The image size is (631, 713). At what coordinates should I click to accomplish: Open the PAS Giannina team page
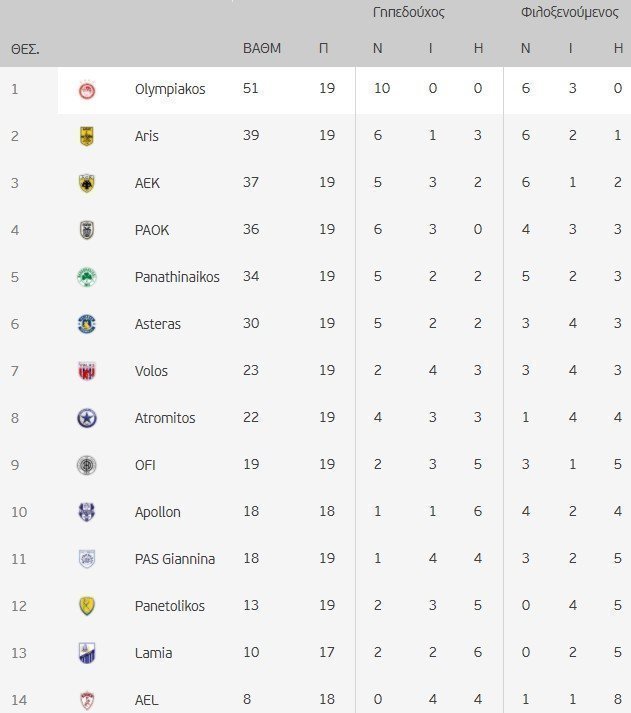pos(175,559)
